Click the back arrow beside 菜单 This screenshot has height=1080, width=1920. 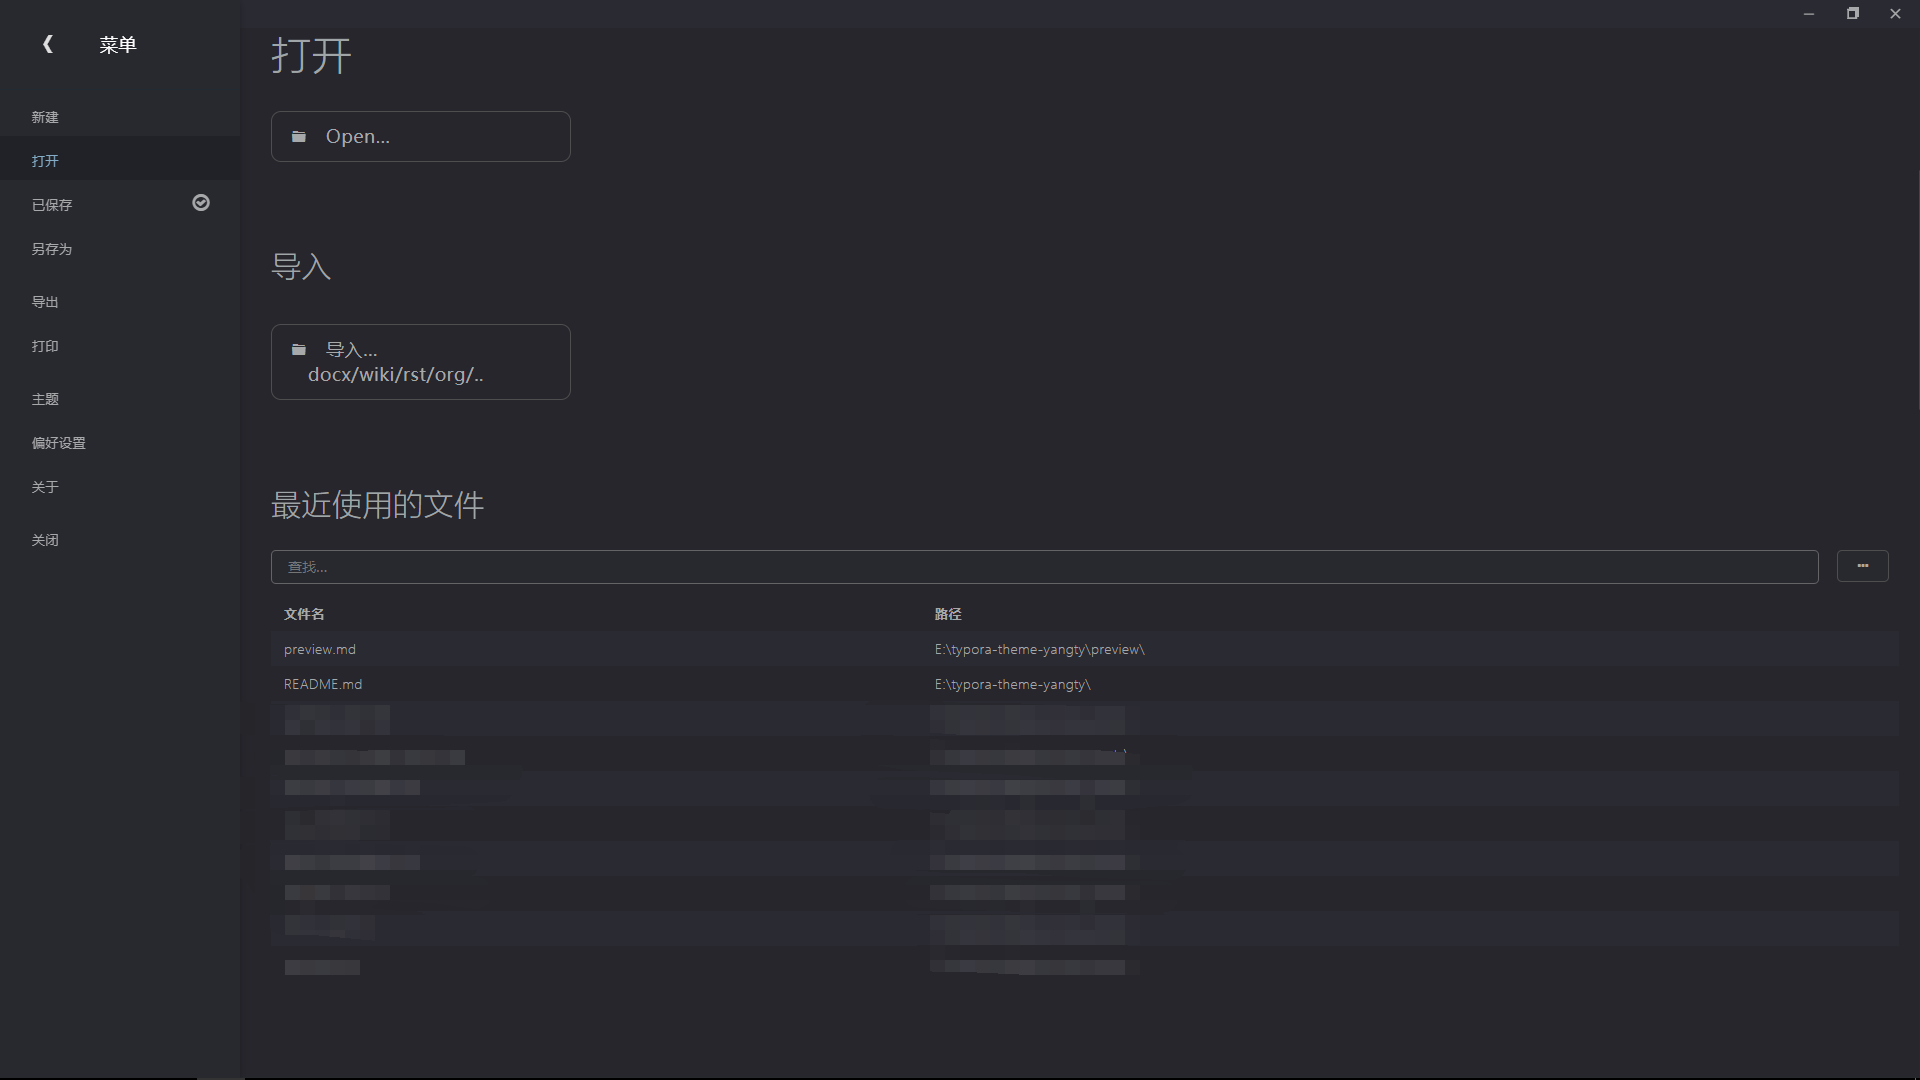click(x=48, y=44)
